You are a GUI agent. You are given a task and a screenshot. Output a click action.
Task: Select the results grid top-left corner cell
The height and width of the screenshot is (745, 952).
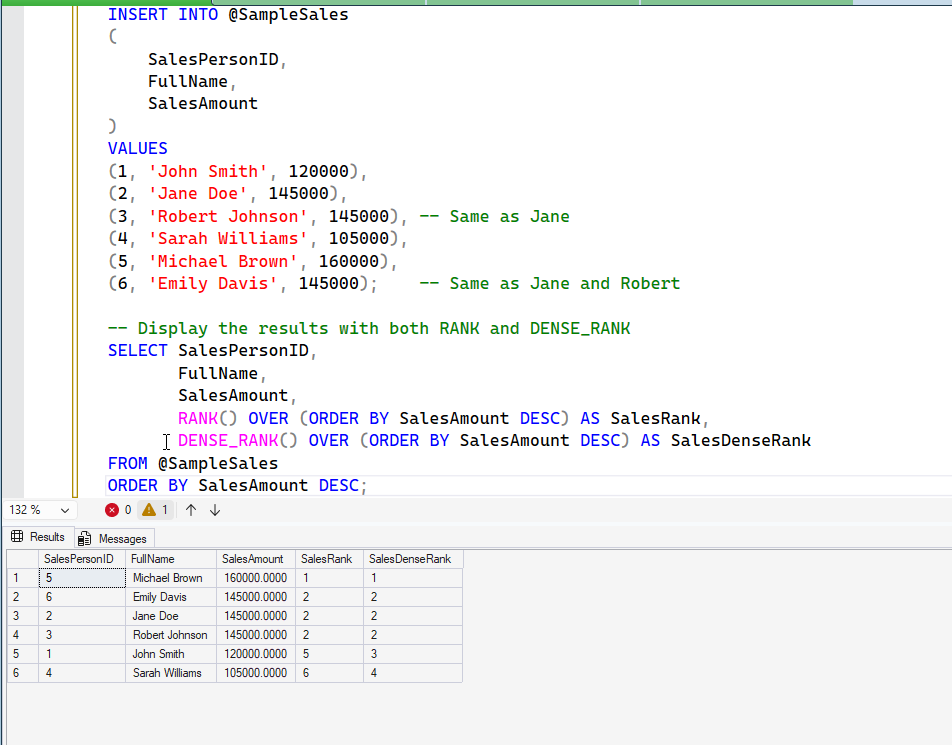pyautogui.click(x=22, y=559)
